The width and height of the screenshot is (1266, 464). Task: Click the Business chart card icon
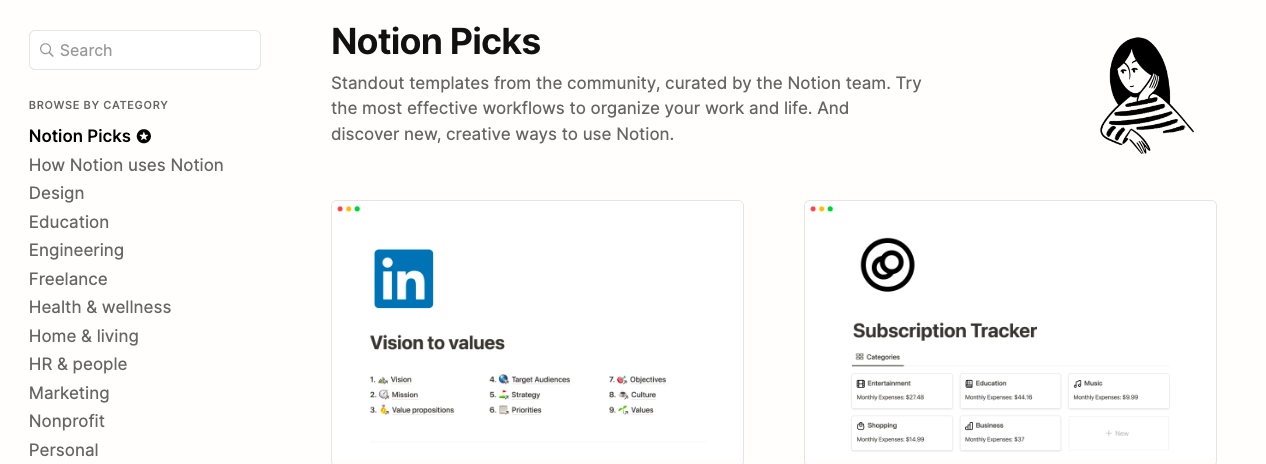(x=969, y=425)
